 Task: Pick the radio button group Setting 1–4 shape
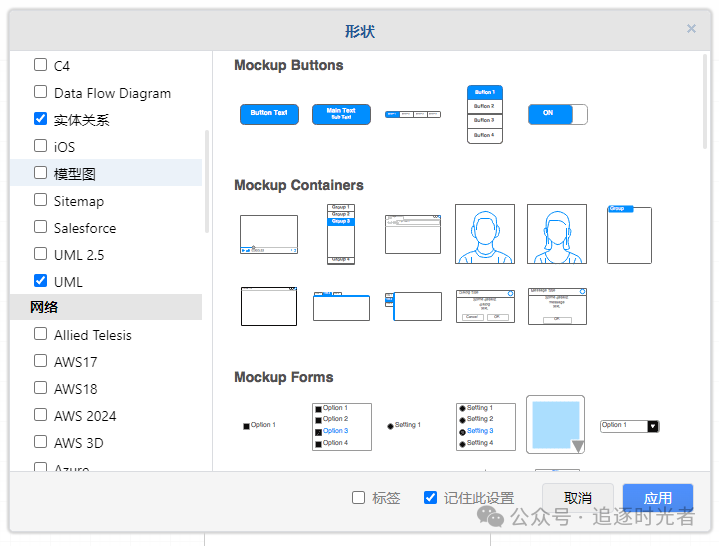point(485,426)
